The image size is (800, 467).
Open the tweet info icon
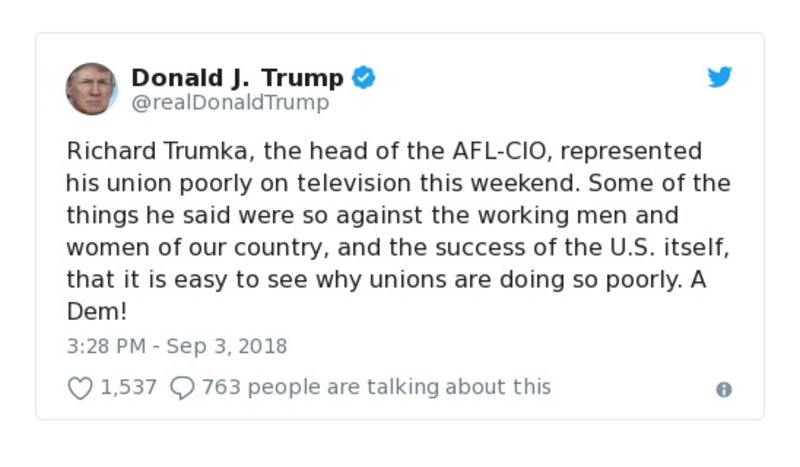click(x=724, y=390)
